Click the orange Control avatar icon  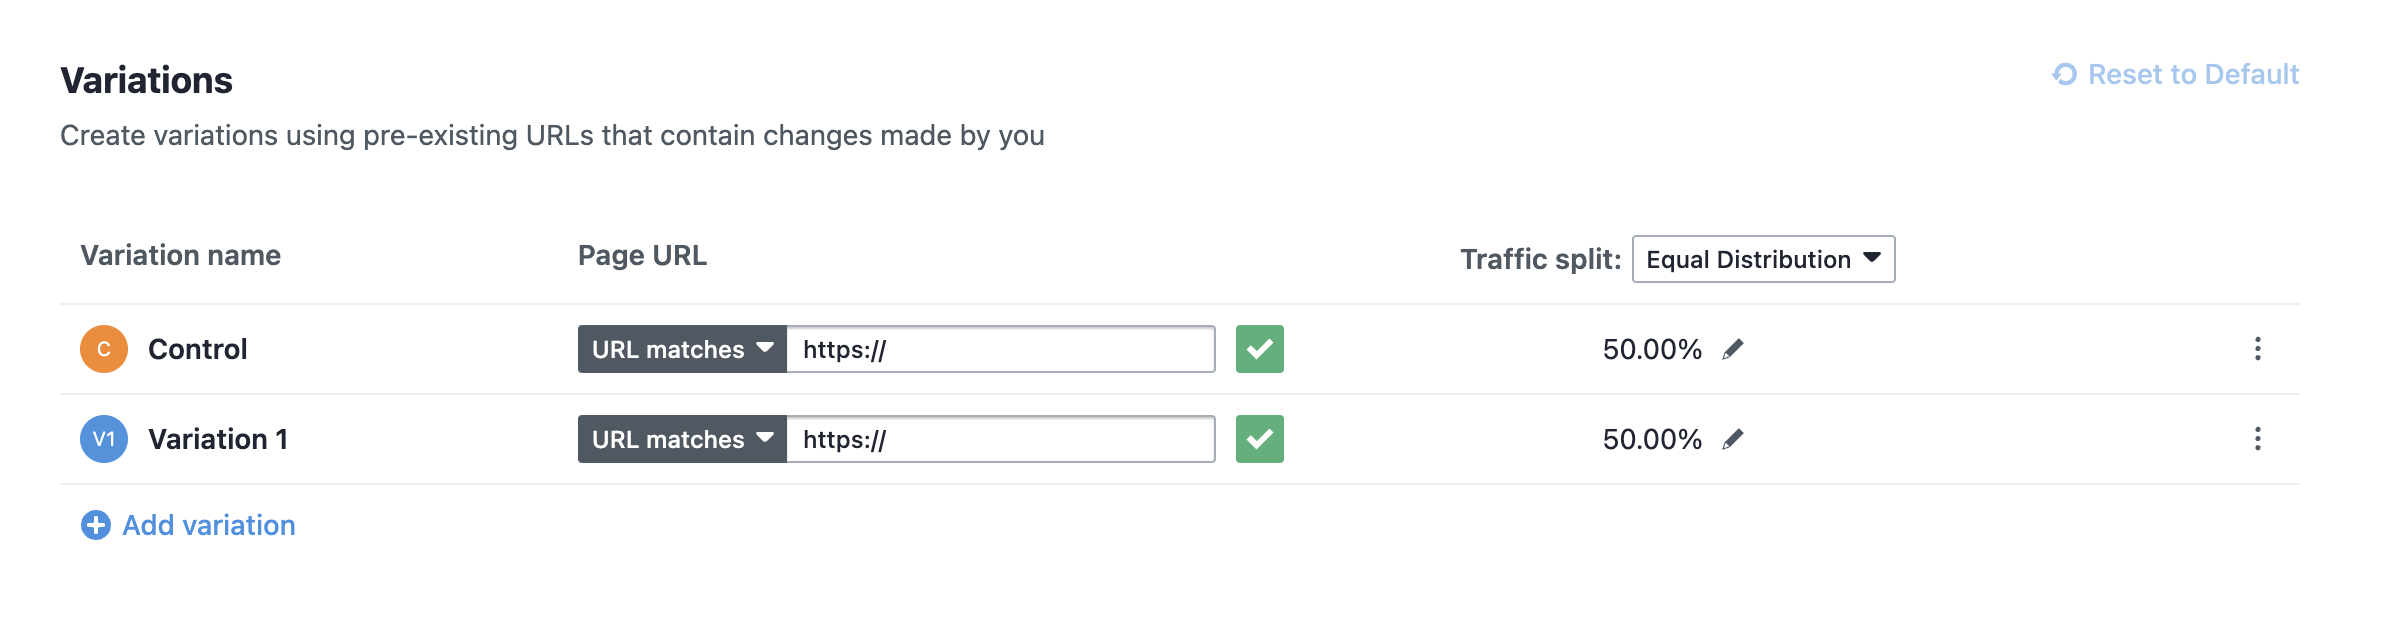(x=104, y=349)
